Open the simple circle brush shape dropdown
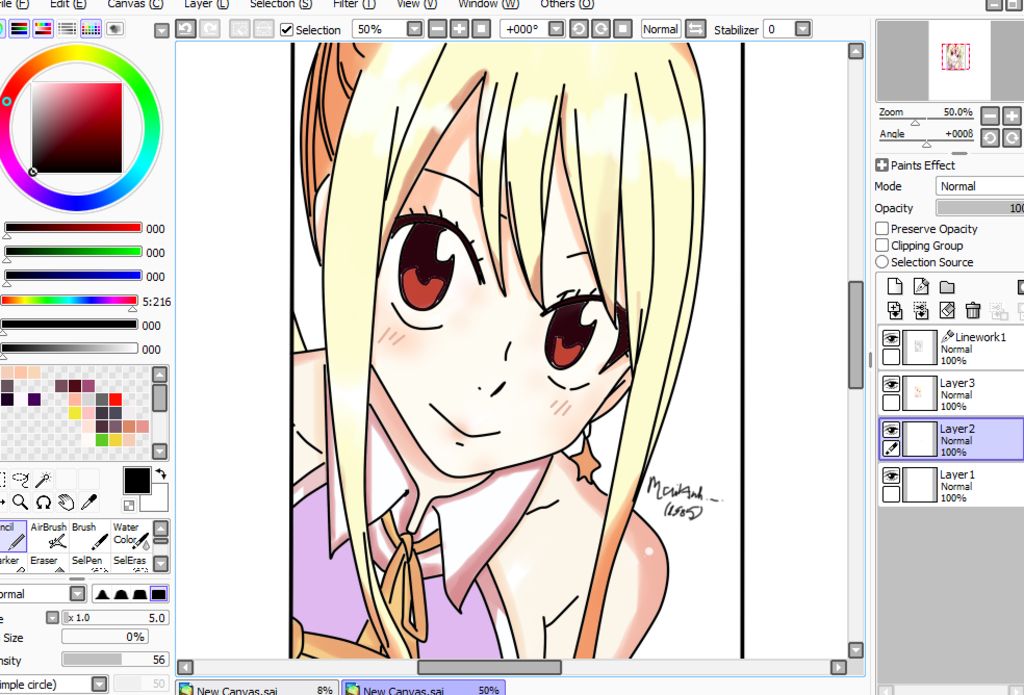Screen dimensions: 1024x695 click(99, 684)
